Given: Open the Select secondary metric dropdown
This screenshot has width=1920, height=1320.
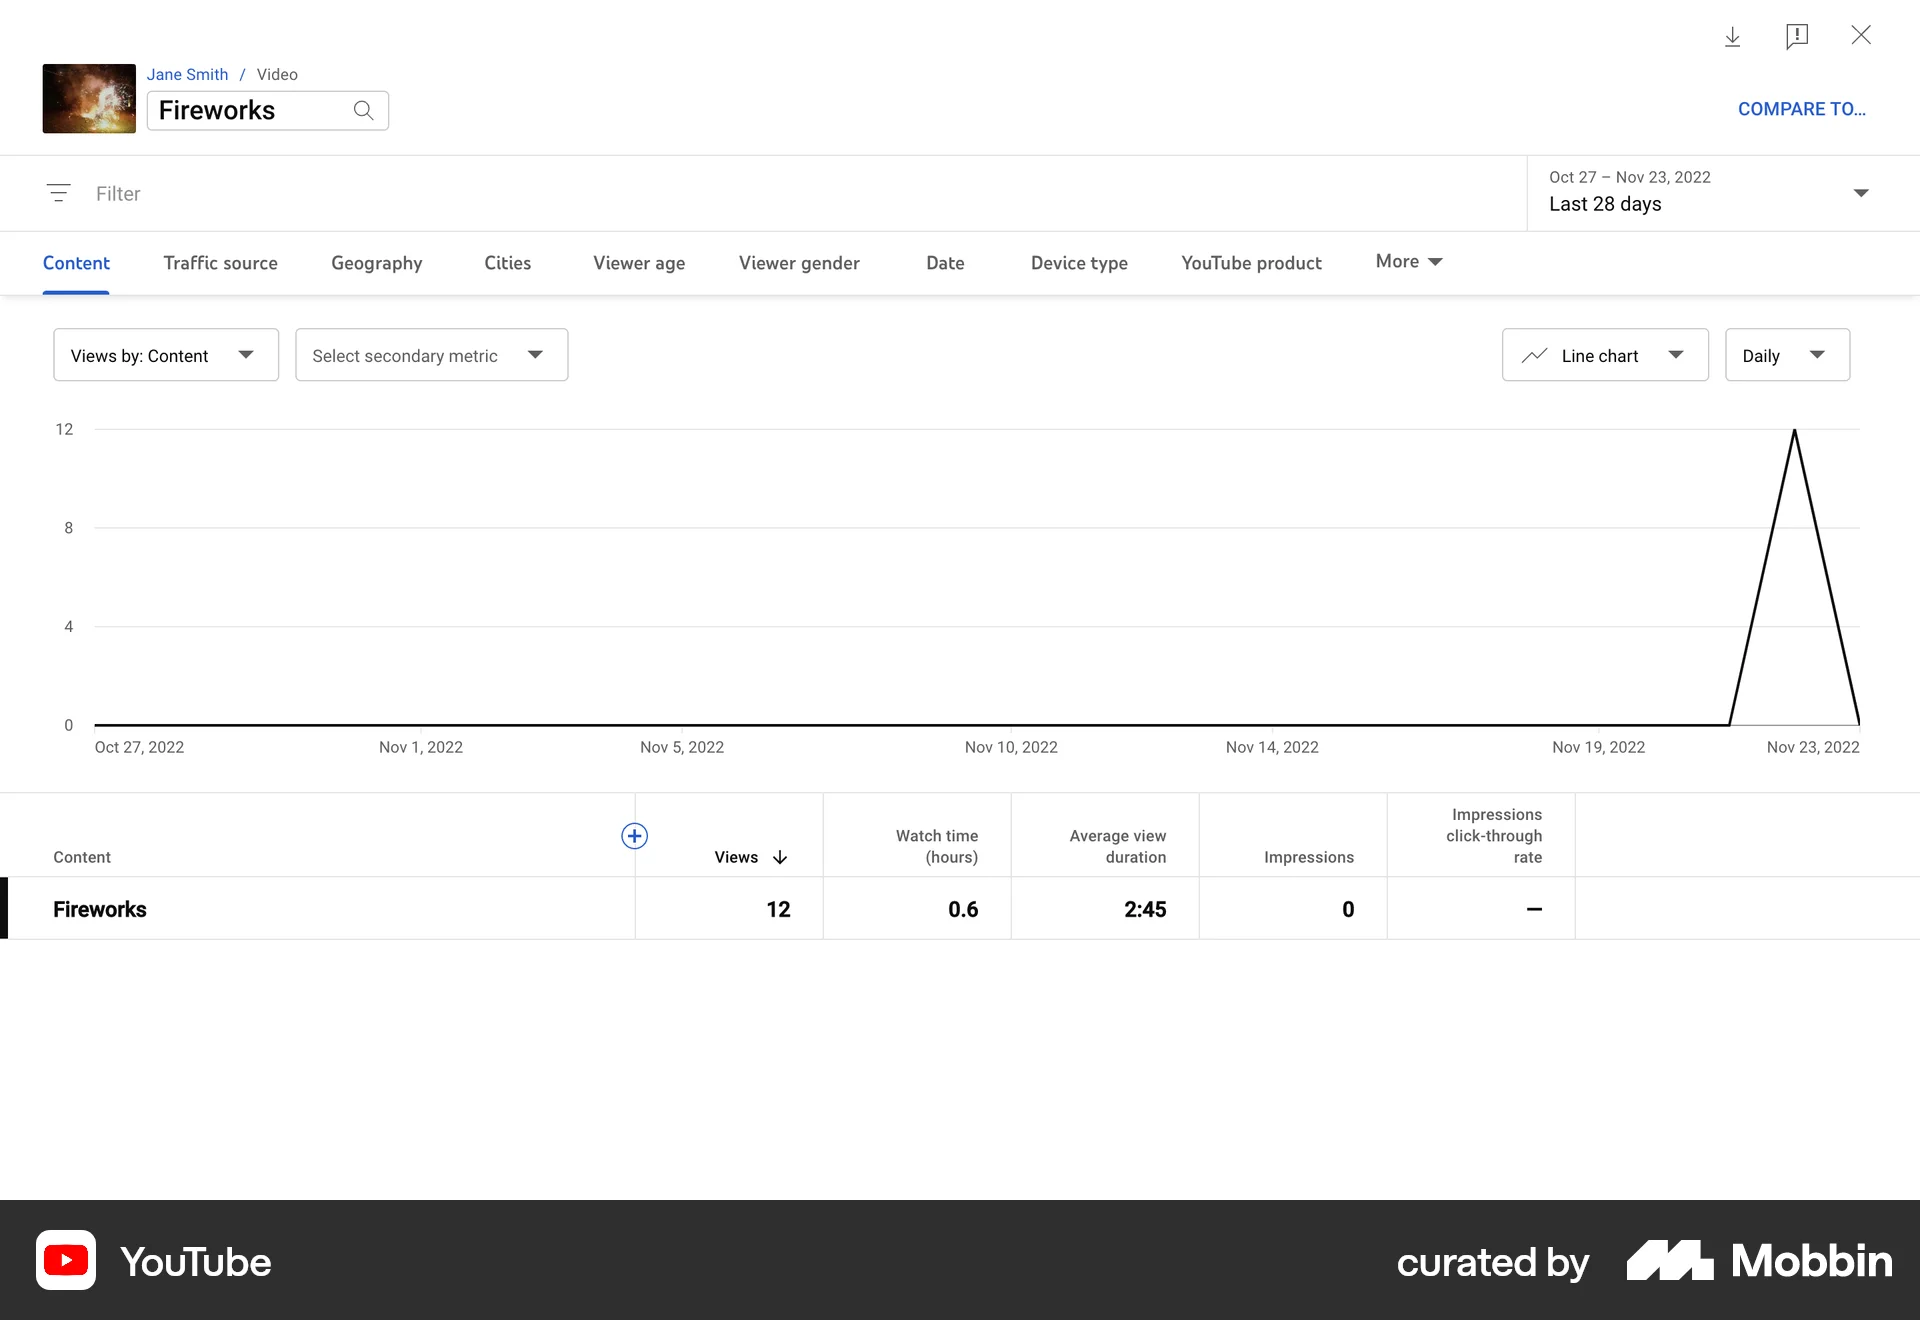Looking at the screenshot, I should [x=431, y=355].
